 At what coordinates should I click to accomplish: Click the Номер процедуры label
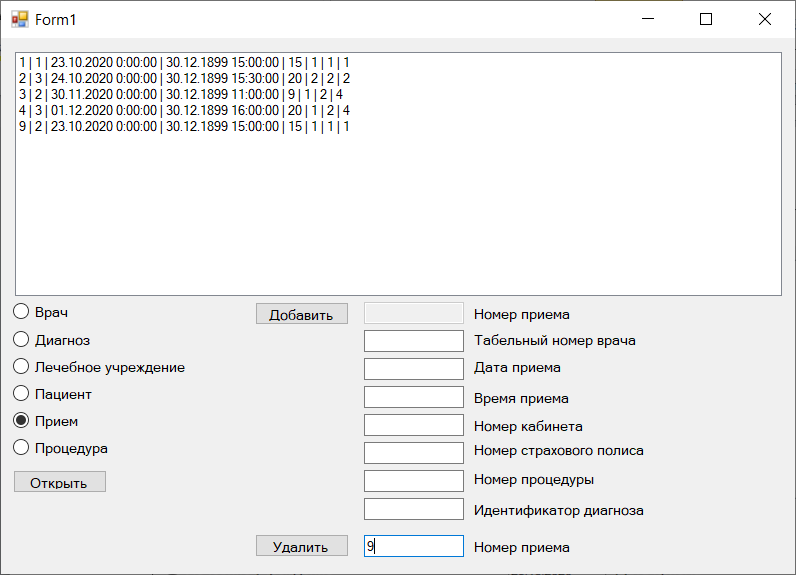click(534, 480)
